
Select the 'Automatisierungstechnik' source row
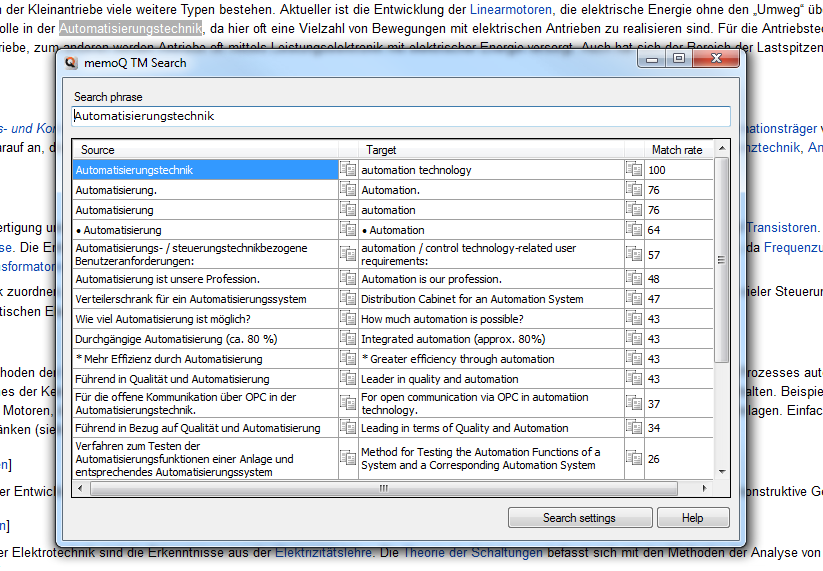pos(205,170)
